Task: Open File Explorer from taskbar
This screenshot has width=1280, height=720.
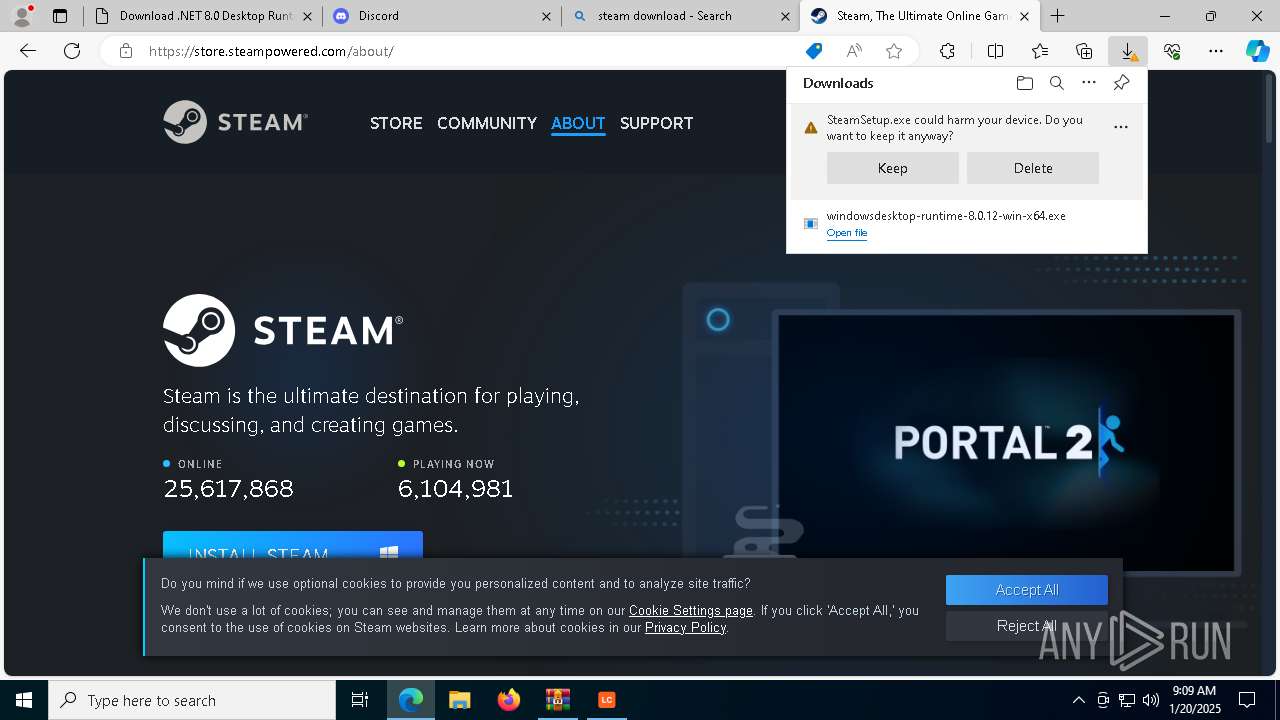Action: click(459, 700)
